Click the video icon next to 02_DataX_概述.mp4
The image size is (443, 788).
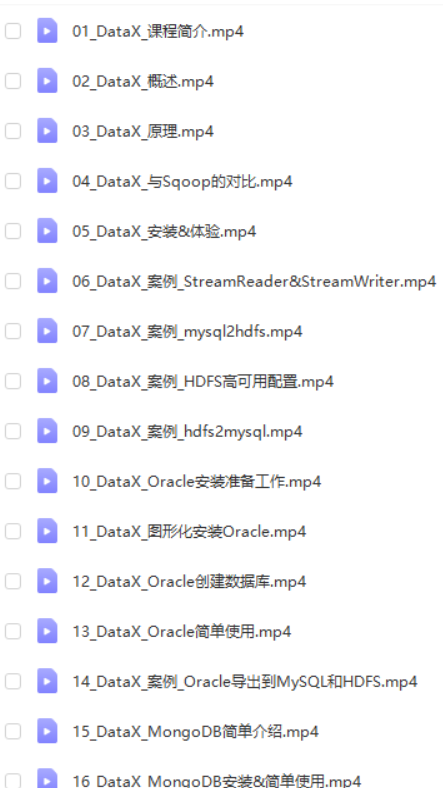pos(47,81)
